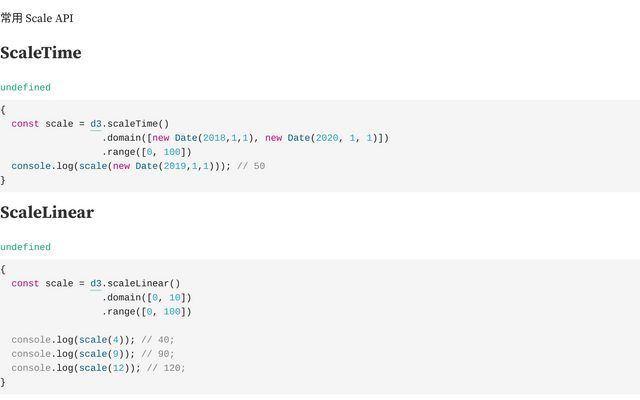Click the console.log(scale(12)) line
The image size is (640, 400).
click(83, 368)
